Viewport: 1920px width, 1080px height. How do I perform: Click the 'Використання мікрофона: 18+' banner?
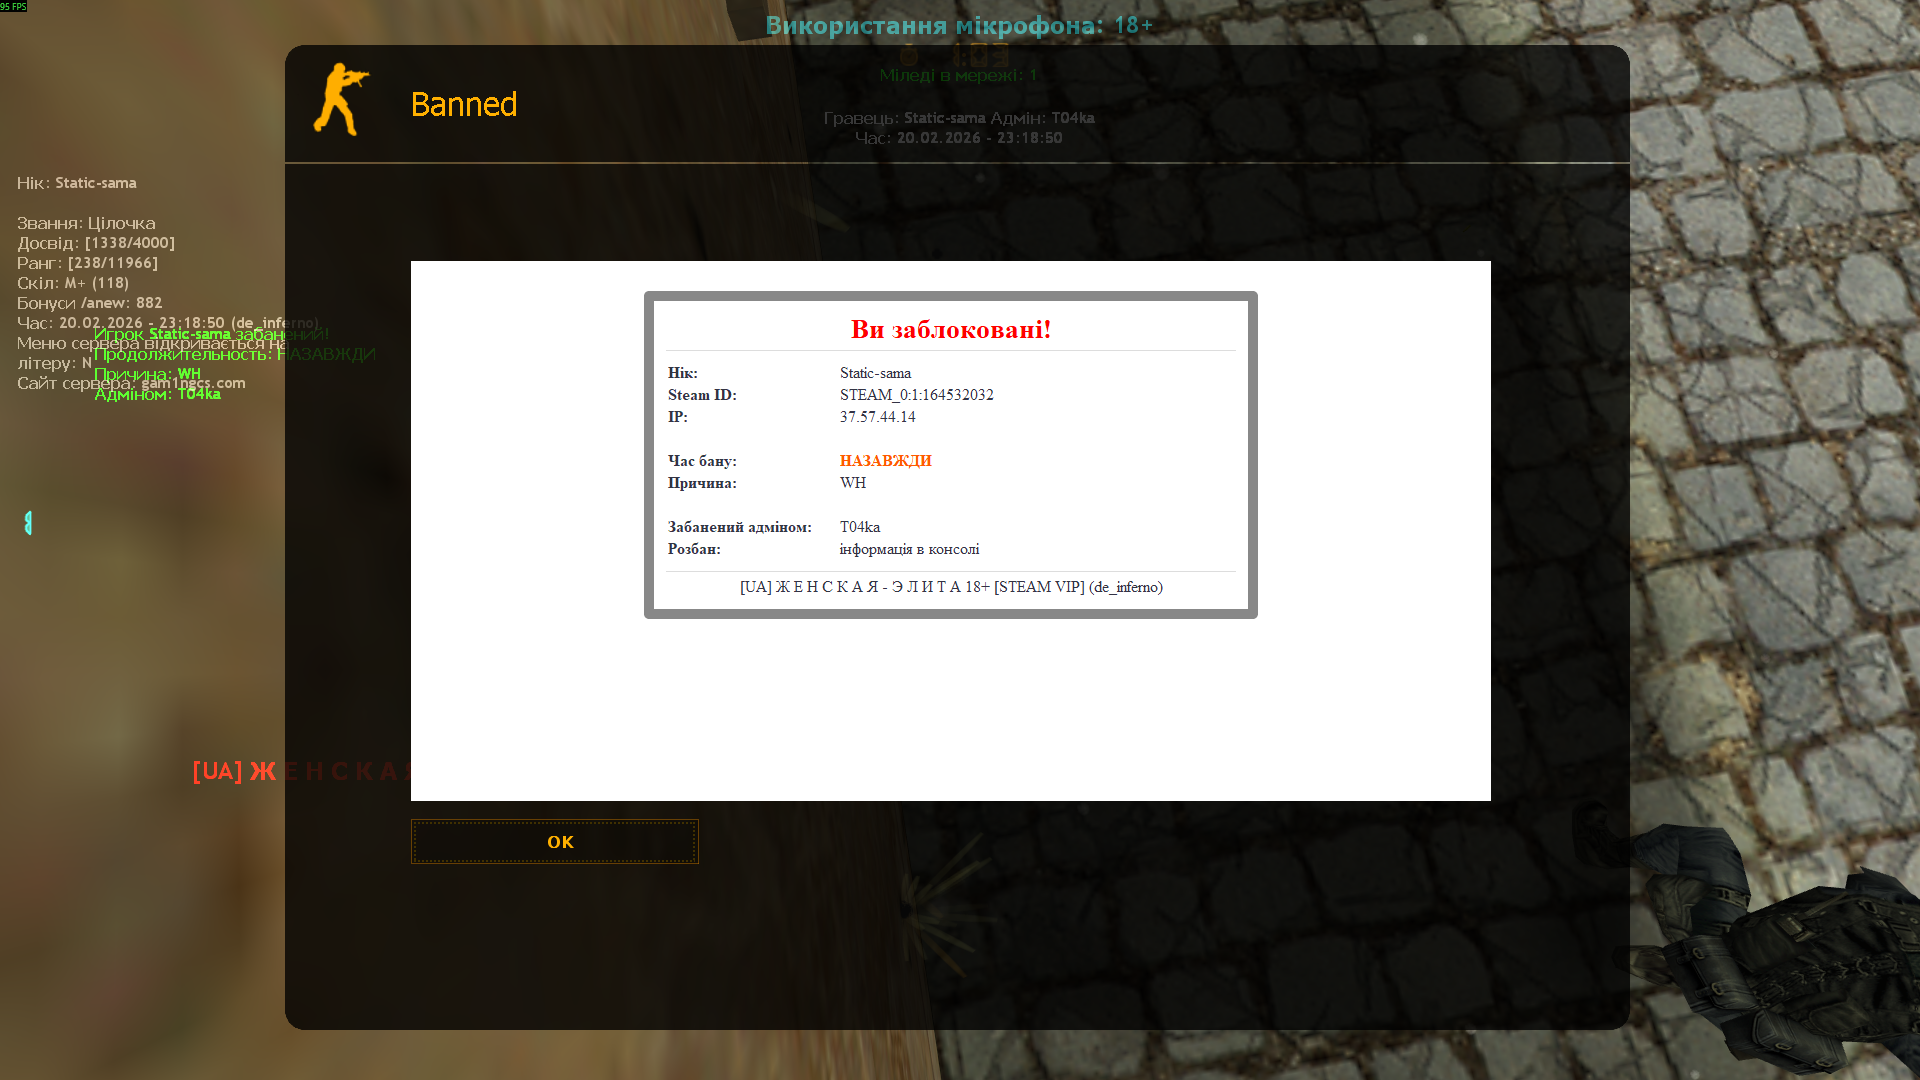click(x=958, y=25)
